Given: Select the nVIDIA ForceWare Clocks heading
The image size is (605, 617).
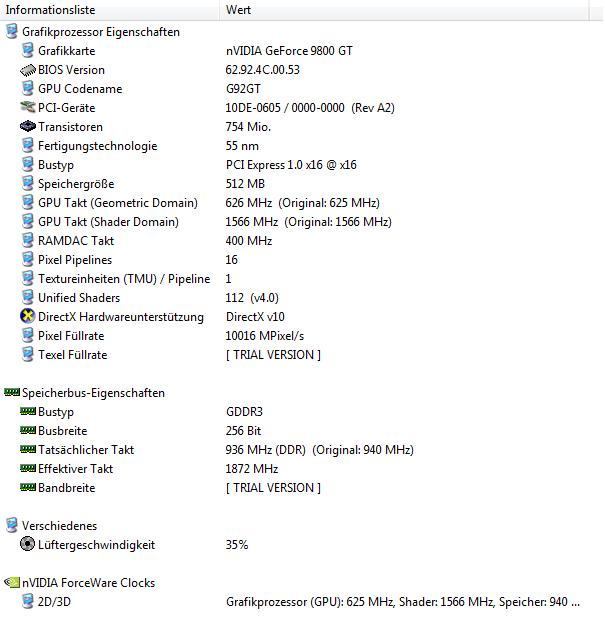Looking at the screenshot, I should coord(89,583).
